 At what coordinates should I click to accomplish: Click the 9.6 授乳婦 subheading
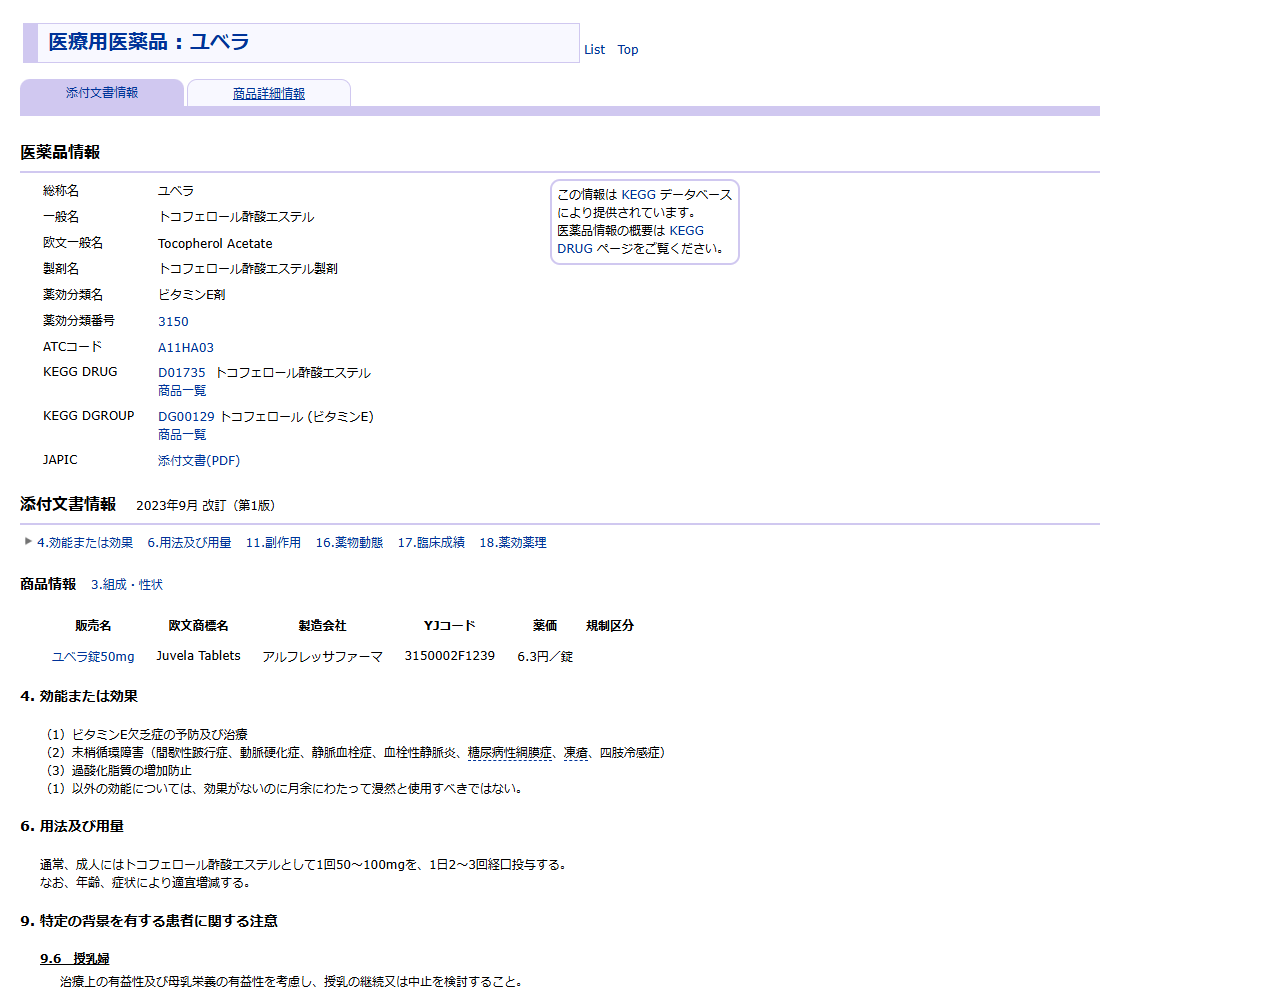point(75,958)
